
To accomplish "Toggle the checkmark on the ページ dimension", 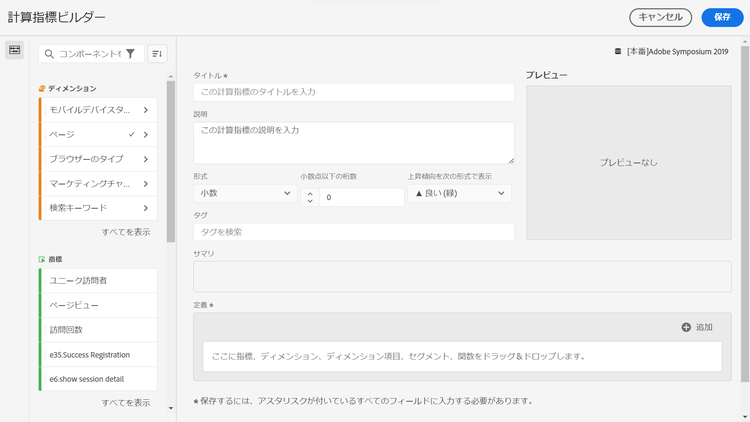I will pos(132,134).
